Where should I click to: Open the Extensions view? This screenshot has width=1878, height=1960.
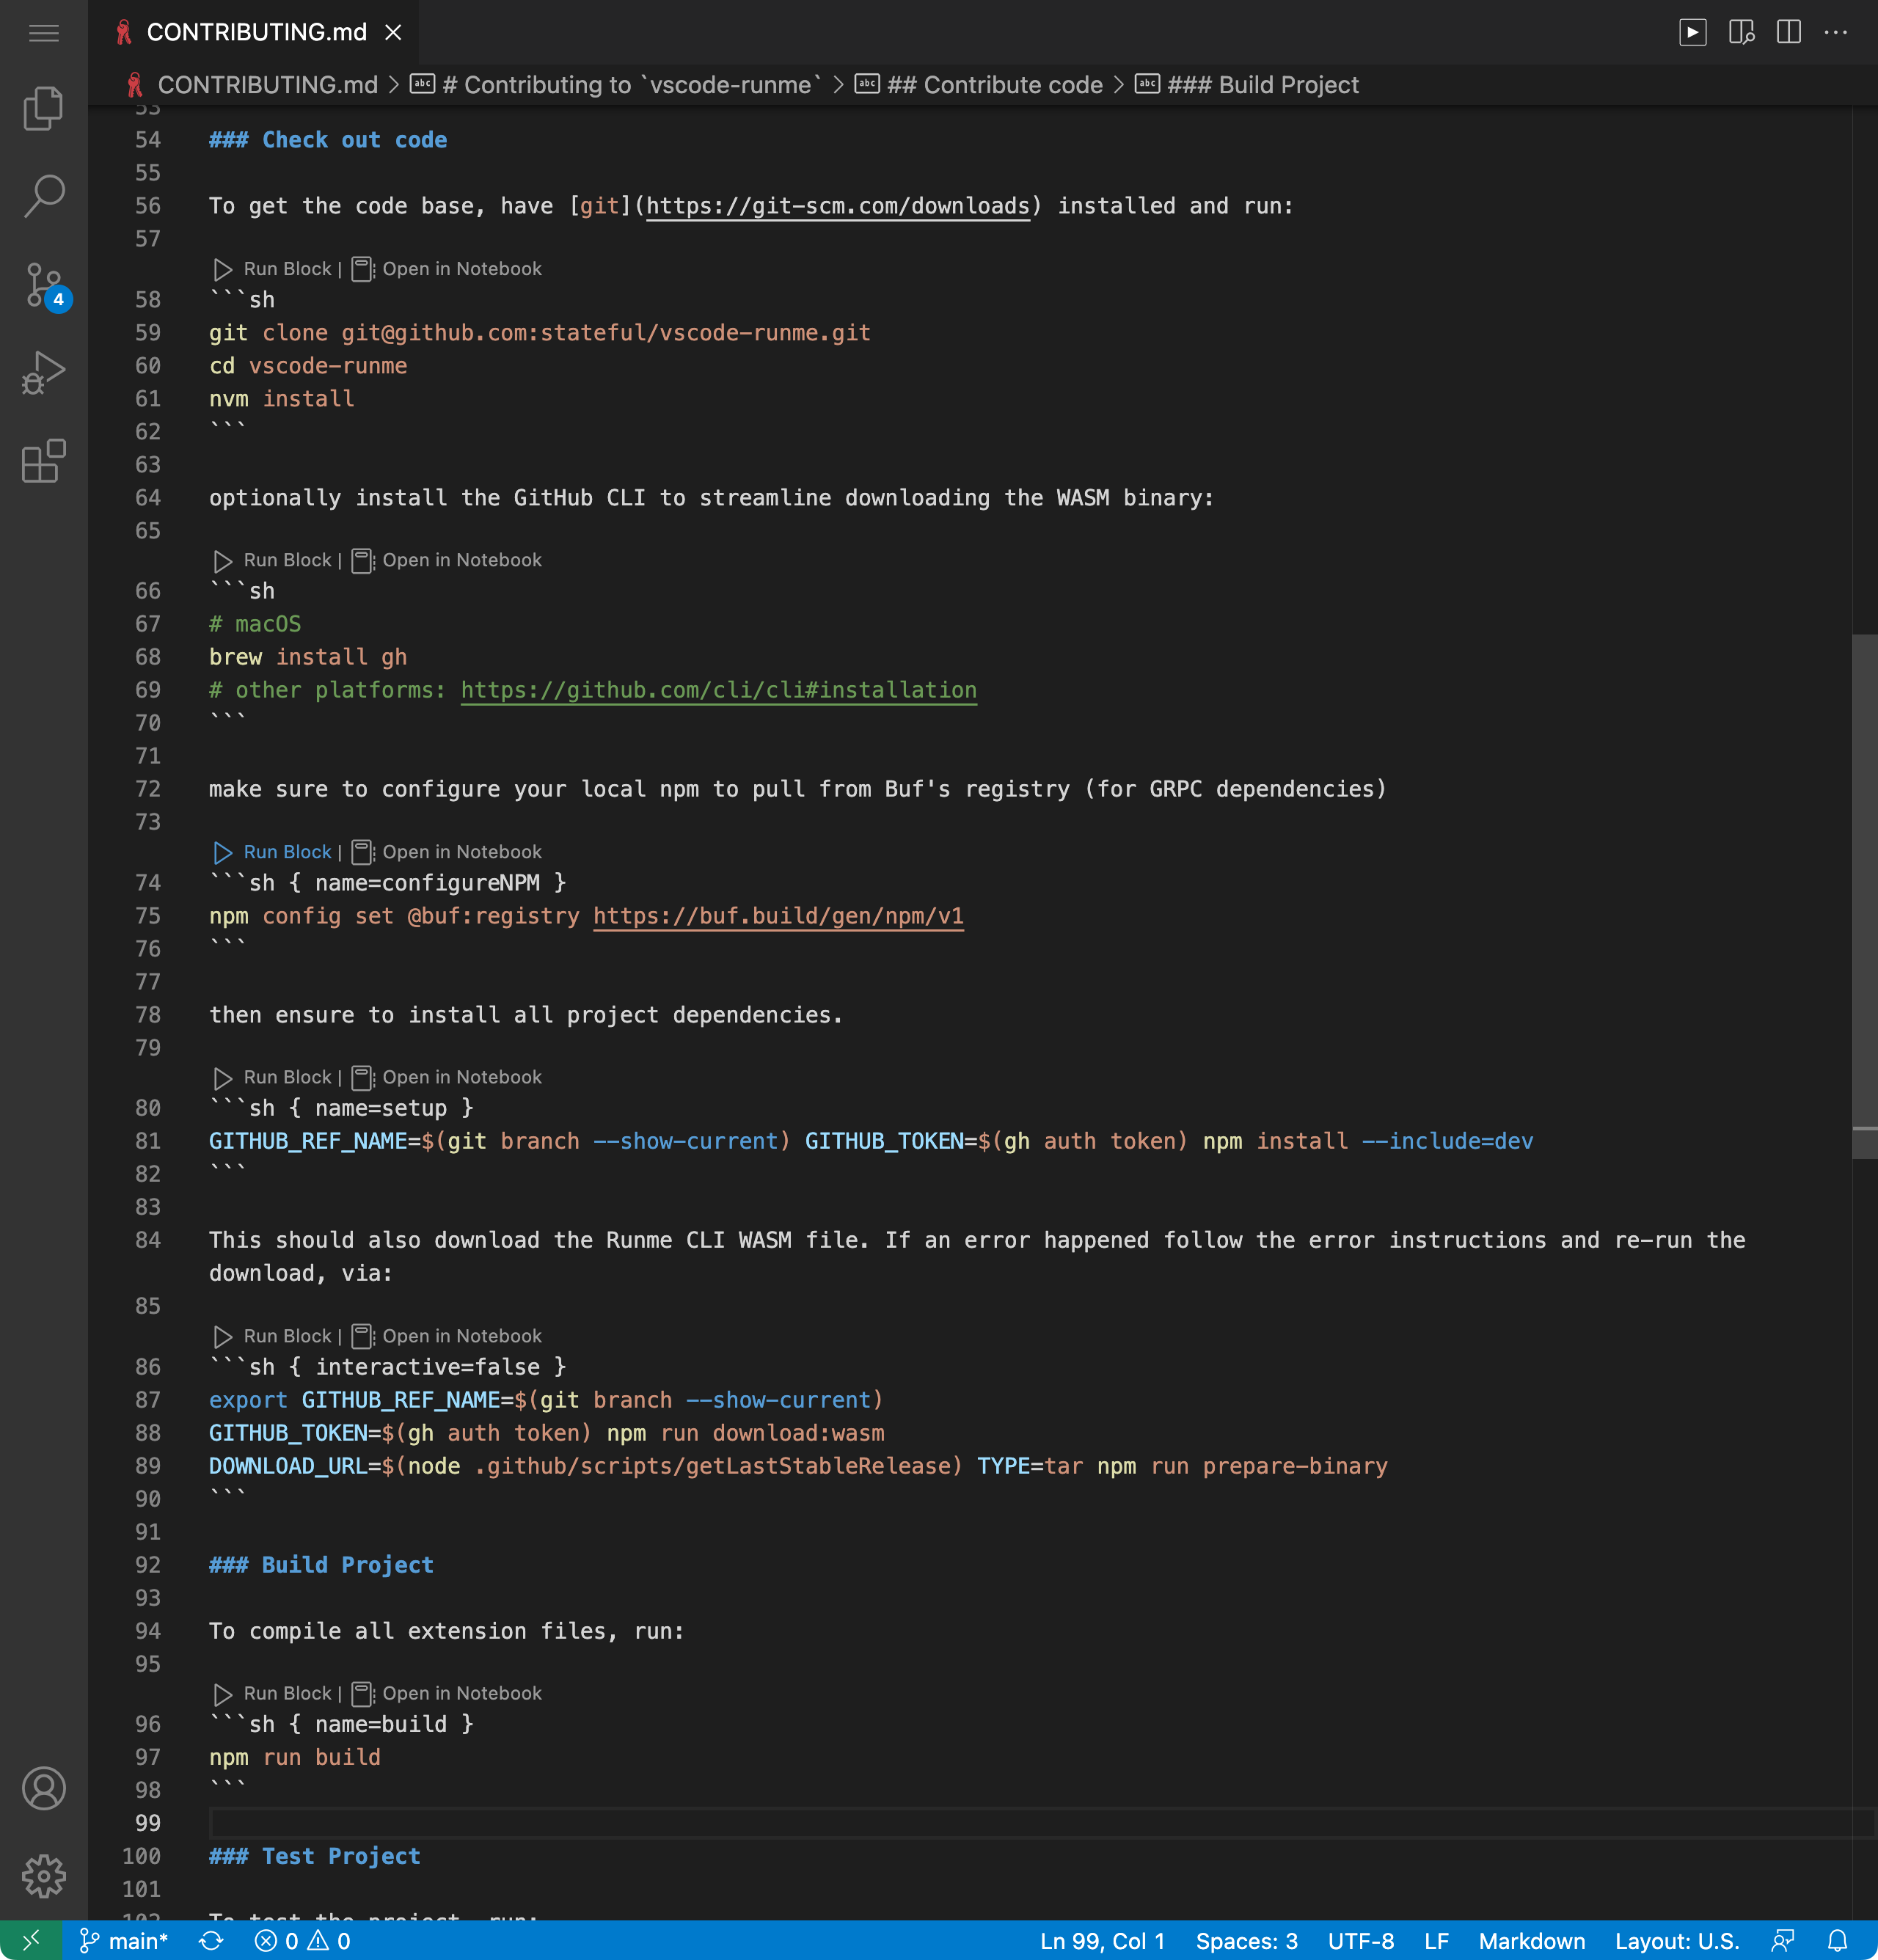[43, 461]
